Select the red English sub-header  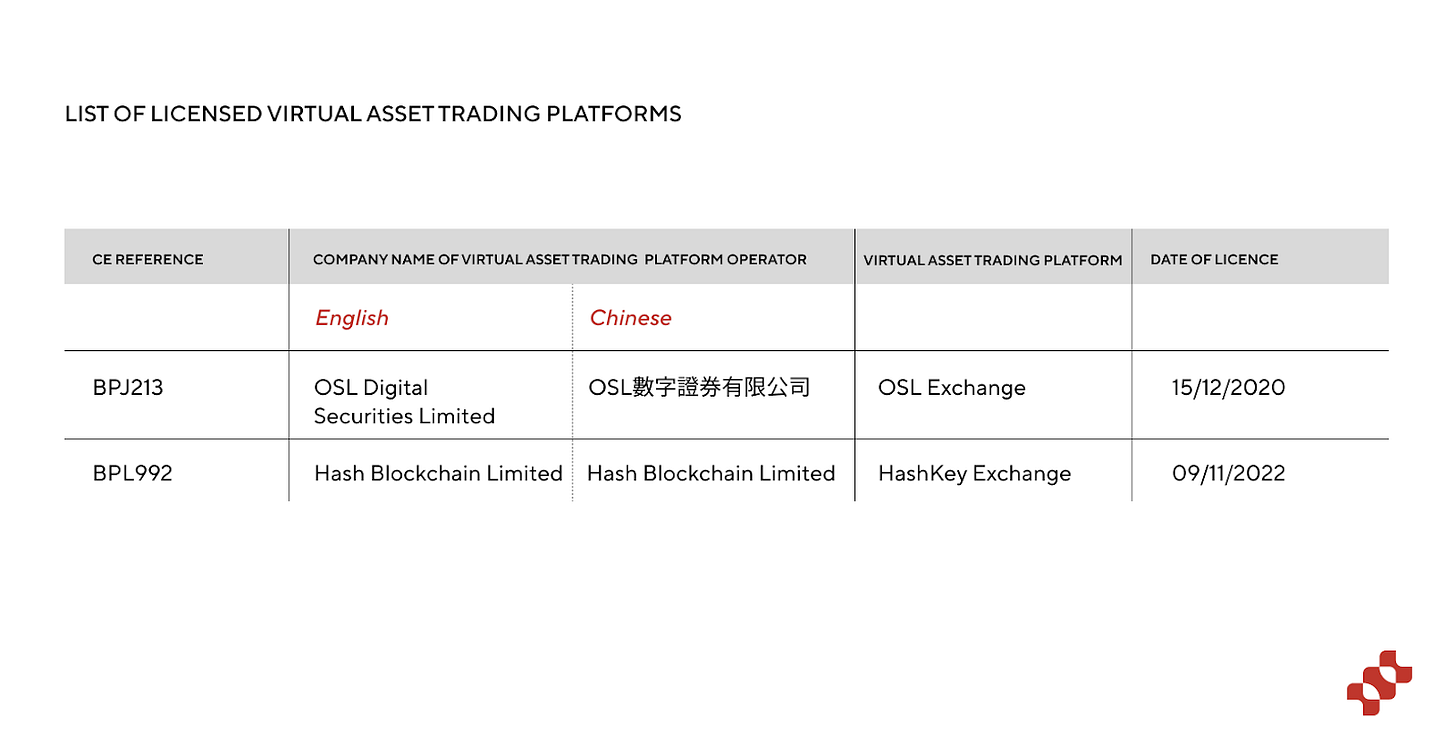(x=352, y=318)
